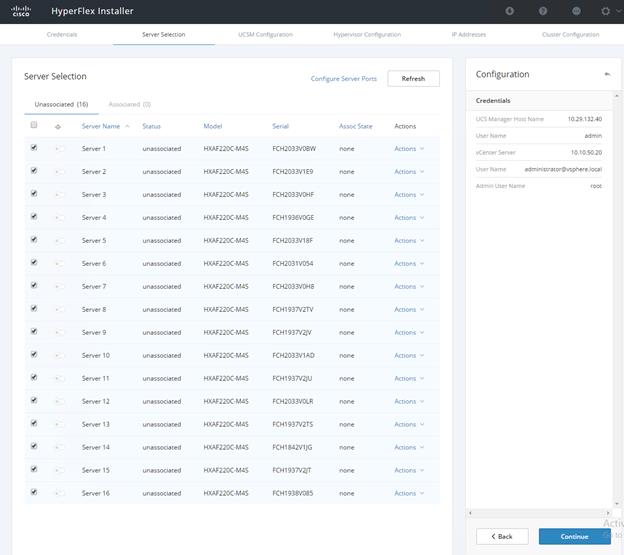Screen dimensions: 624x555
Task: Click small icon beside Server 4 name
Action: pyautogui.click(x=59, y=218)
